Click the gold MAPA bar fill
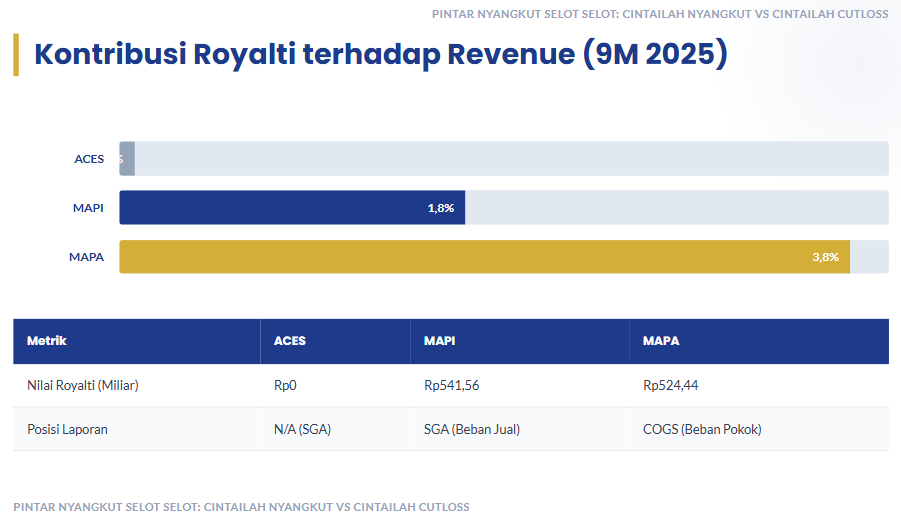 click(484, 257)
